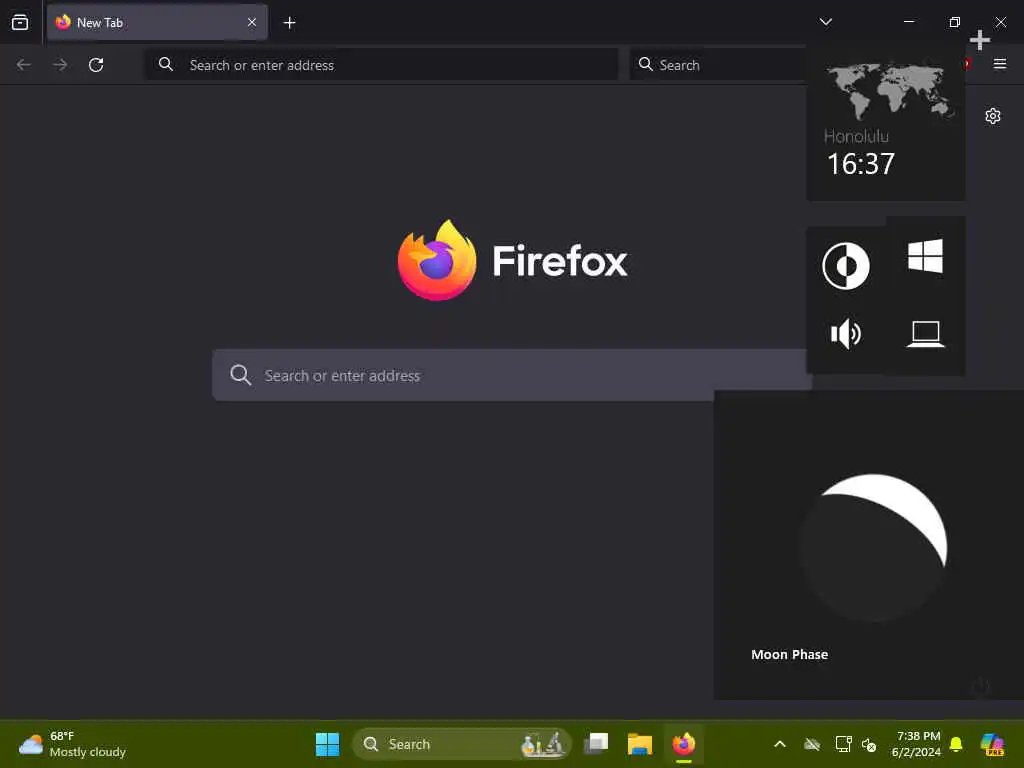Click the cloud sync tray icon
Viewport: 1024px width, 768px height.
click(x=812, y=744)
